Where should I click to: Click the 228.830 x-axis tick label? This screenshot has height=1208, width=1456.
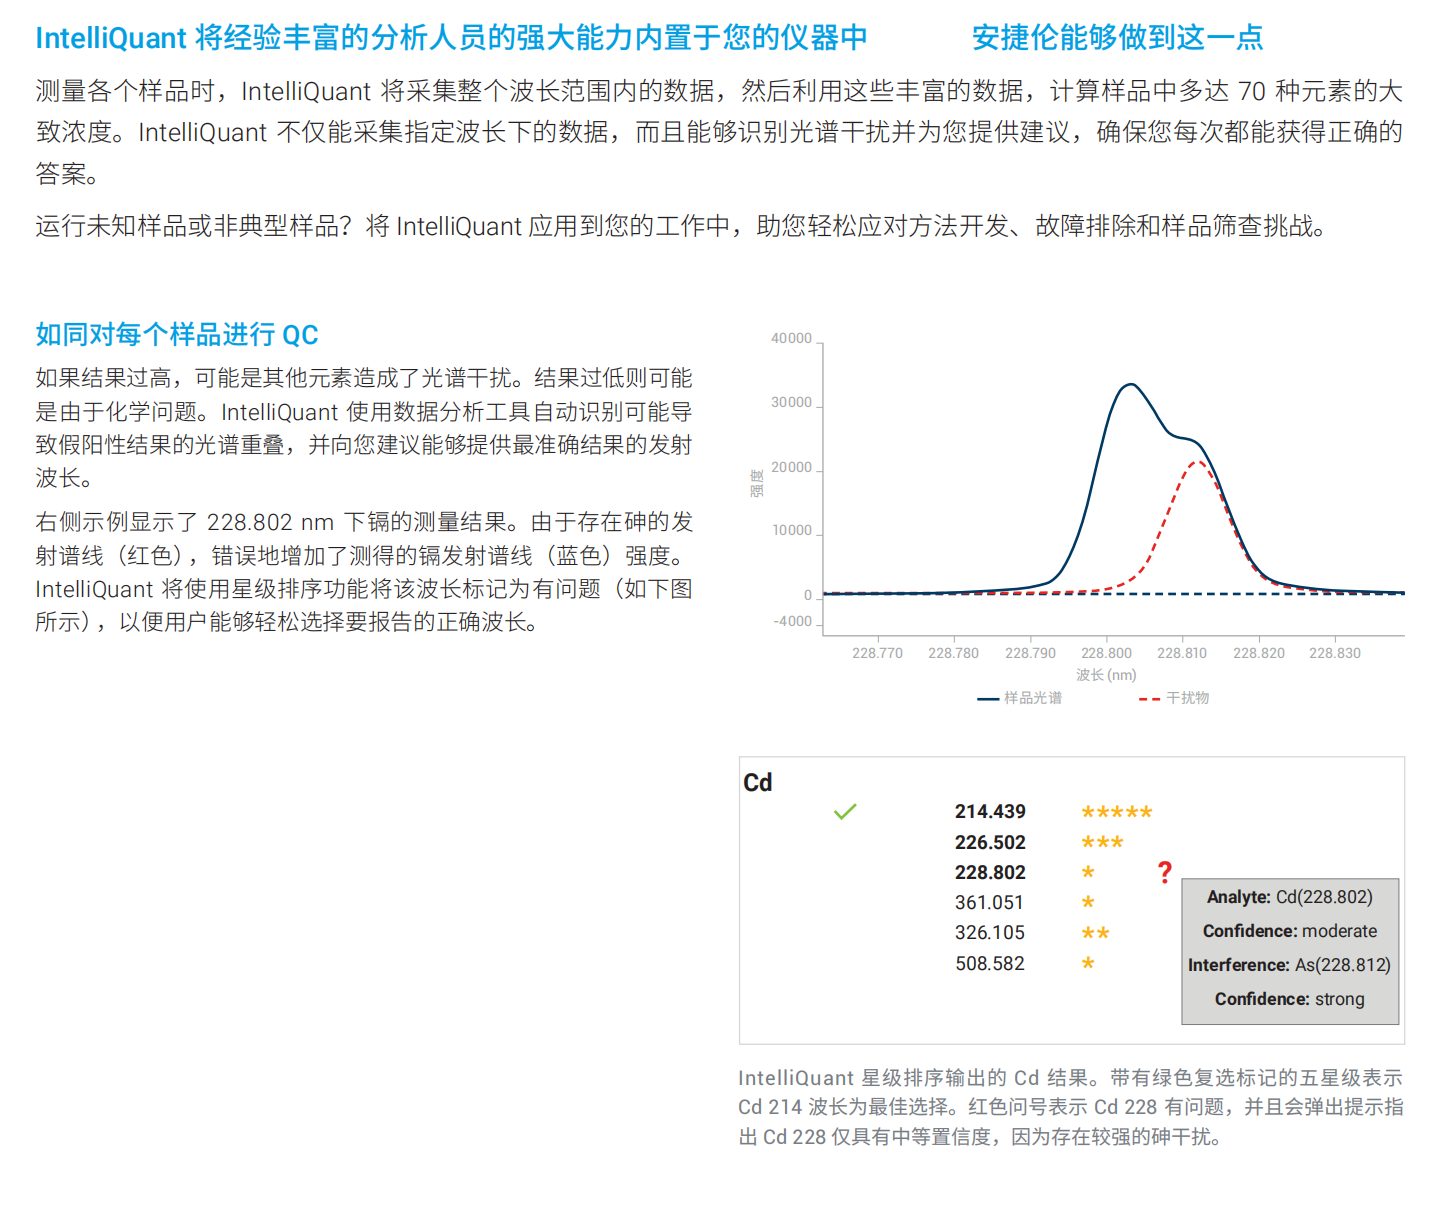[1335, 653]
